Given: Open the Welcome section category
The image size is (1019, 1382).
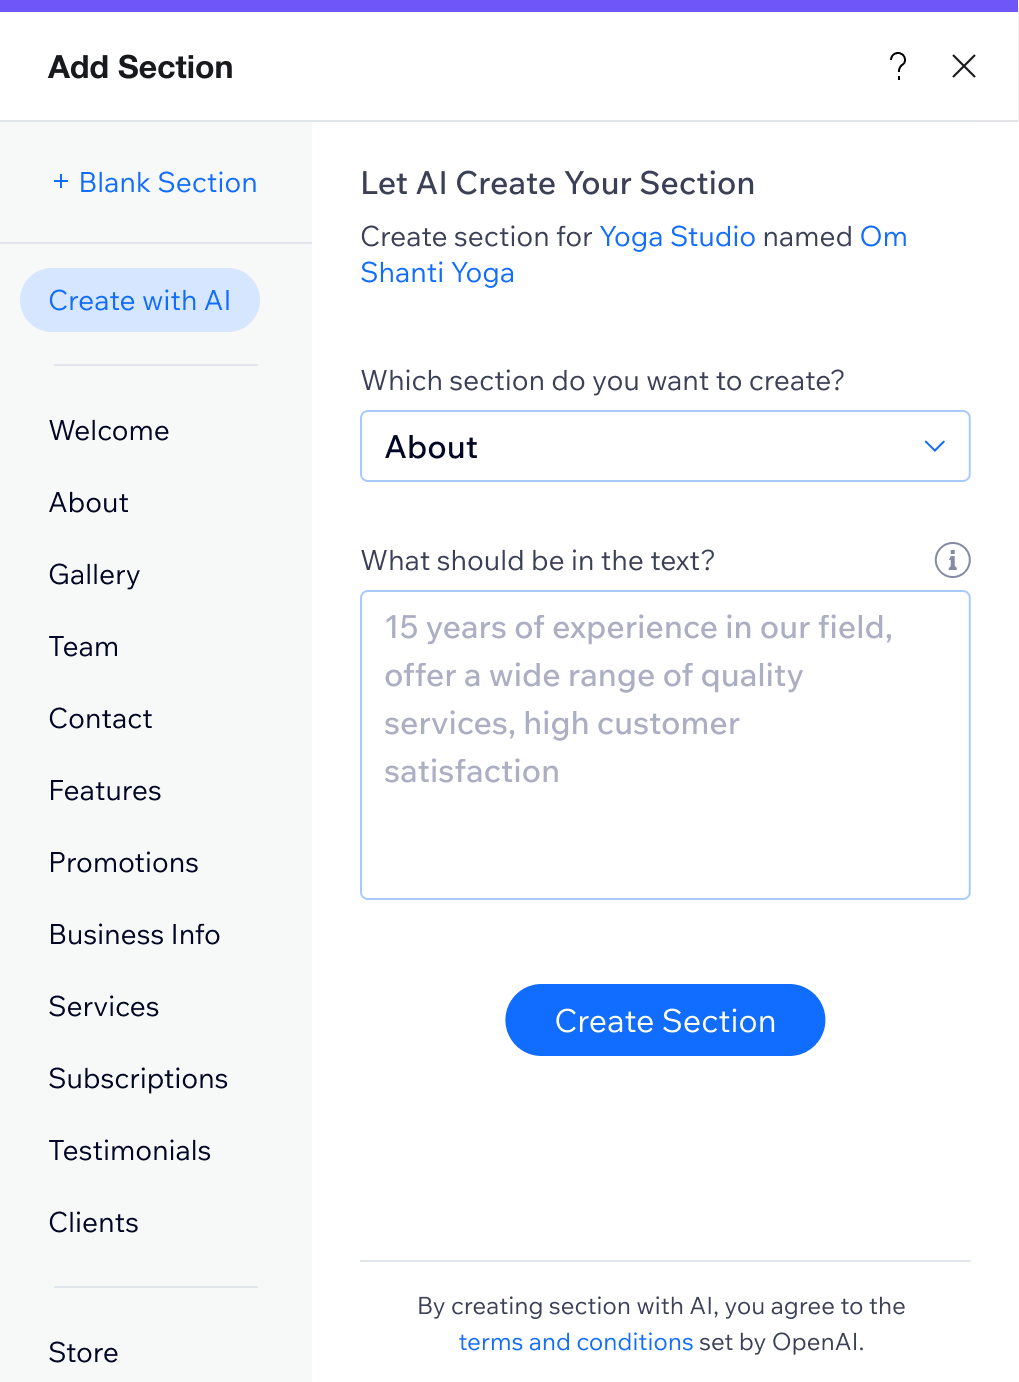Looking at the screenshot, I should point(109,430).
